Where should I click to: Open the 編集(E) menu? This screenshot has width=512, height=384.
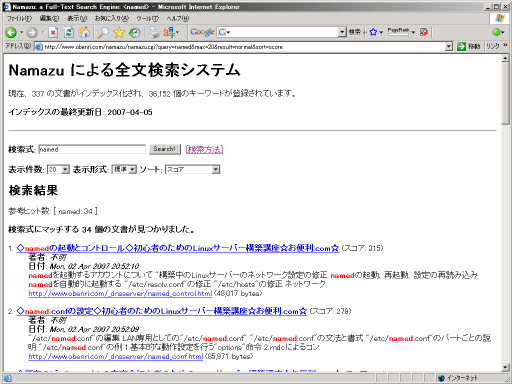49,18
